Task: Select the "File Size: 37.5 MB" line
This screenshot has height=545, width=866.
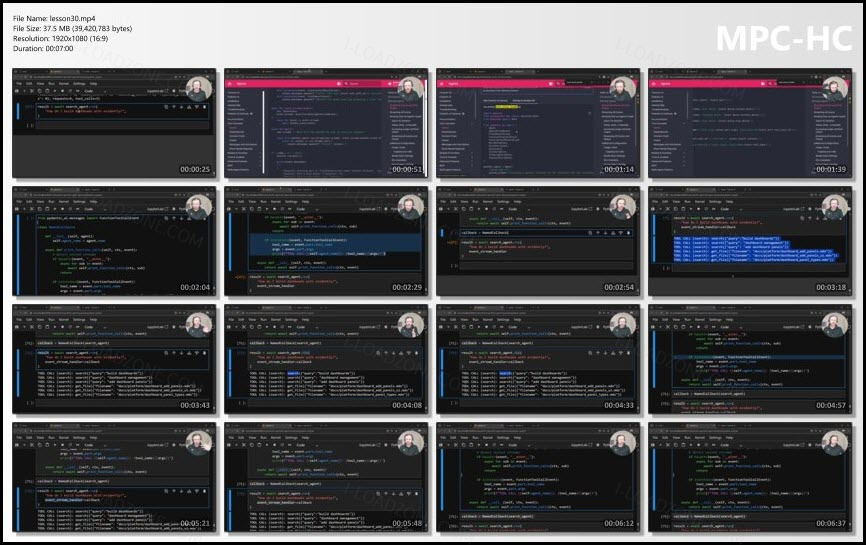Action: [x=72, y=28]
